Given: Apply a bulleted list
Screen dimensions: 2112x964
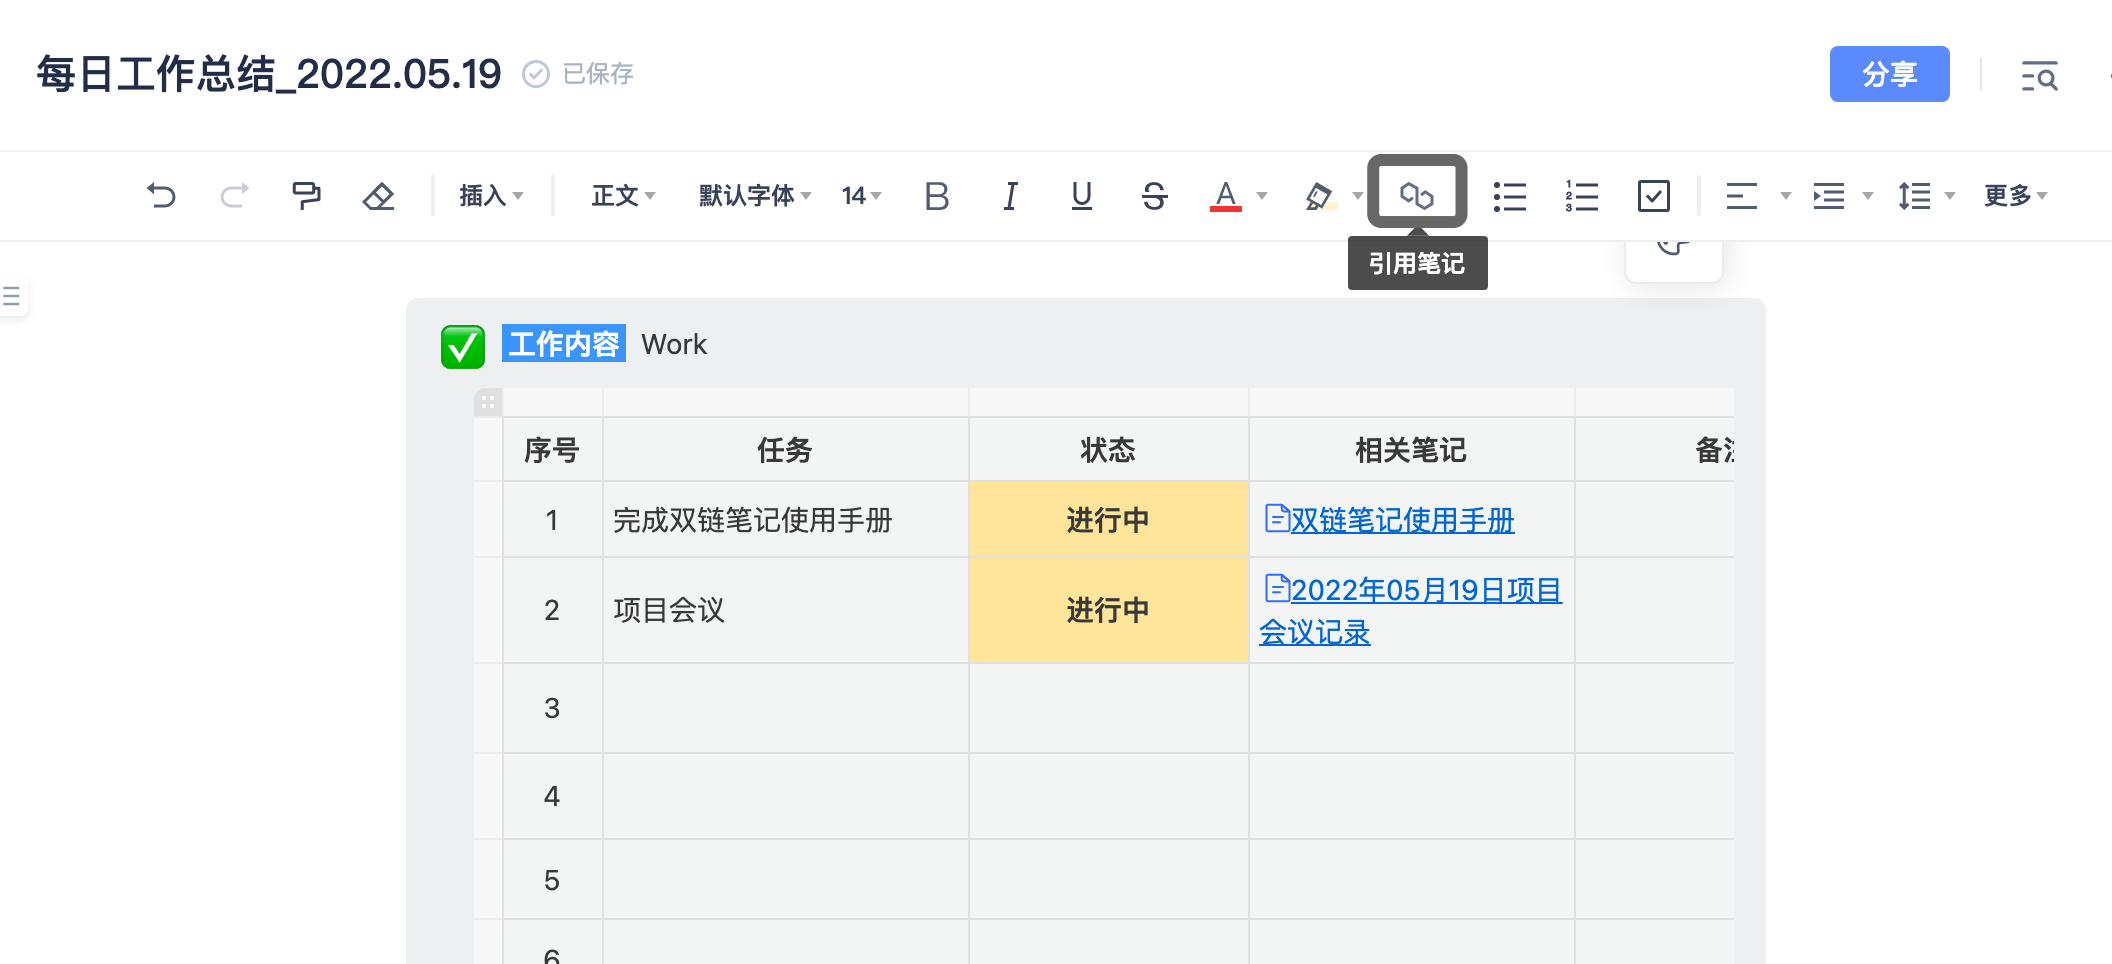Looking at the screenshot, I should pos(1510,196).
